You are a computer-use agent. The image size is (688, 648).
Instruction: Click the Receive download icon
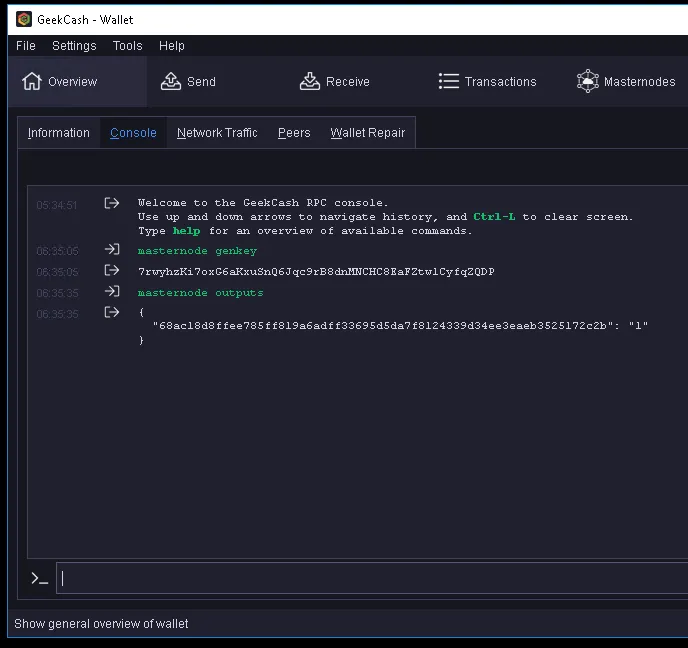click(x=310, y=81)
